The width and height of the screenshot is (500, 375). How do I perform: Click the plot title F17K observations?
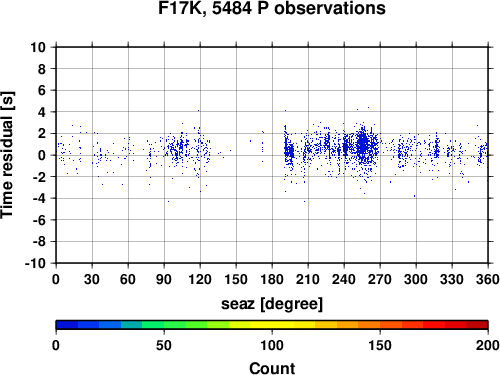pos(272,8)
